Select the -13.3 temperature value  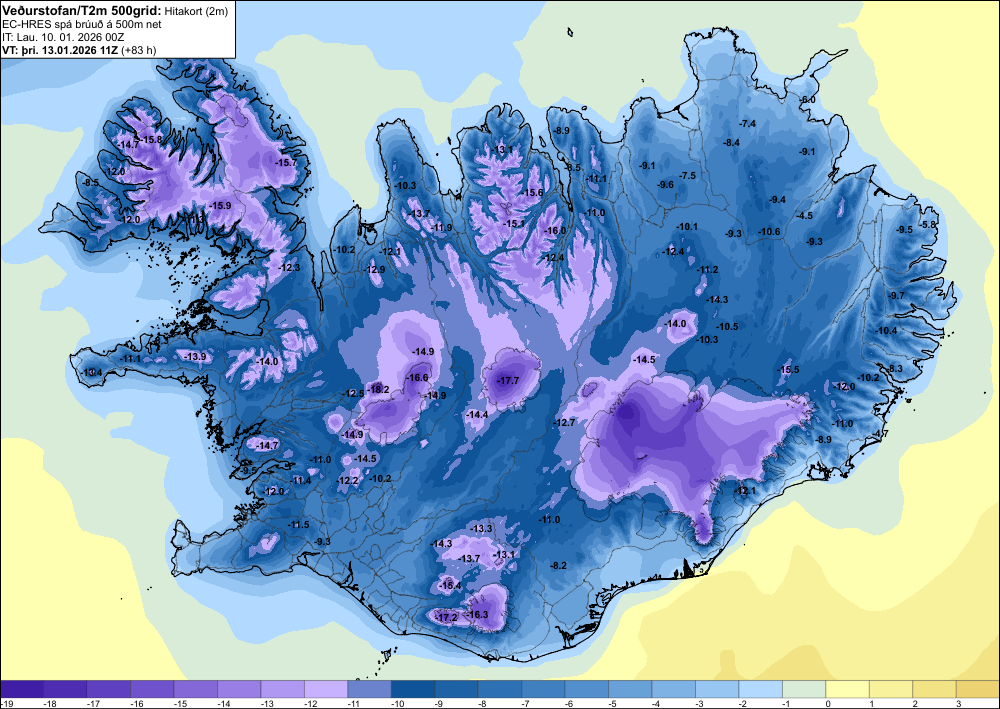(x=482, y=528)
